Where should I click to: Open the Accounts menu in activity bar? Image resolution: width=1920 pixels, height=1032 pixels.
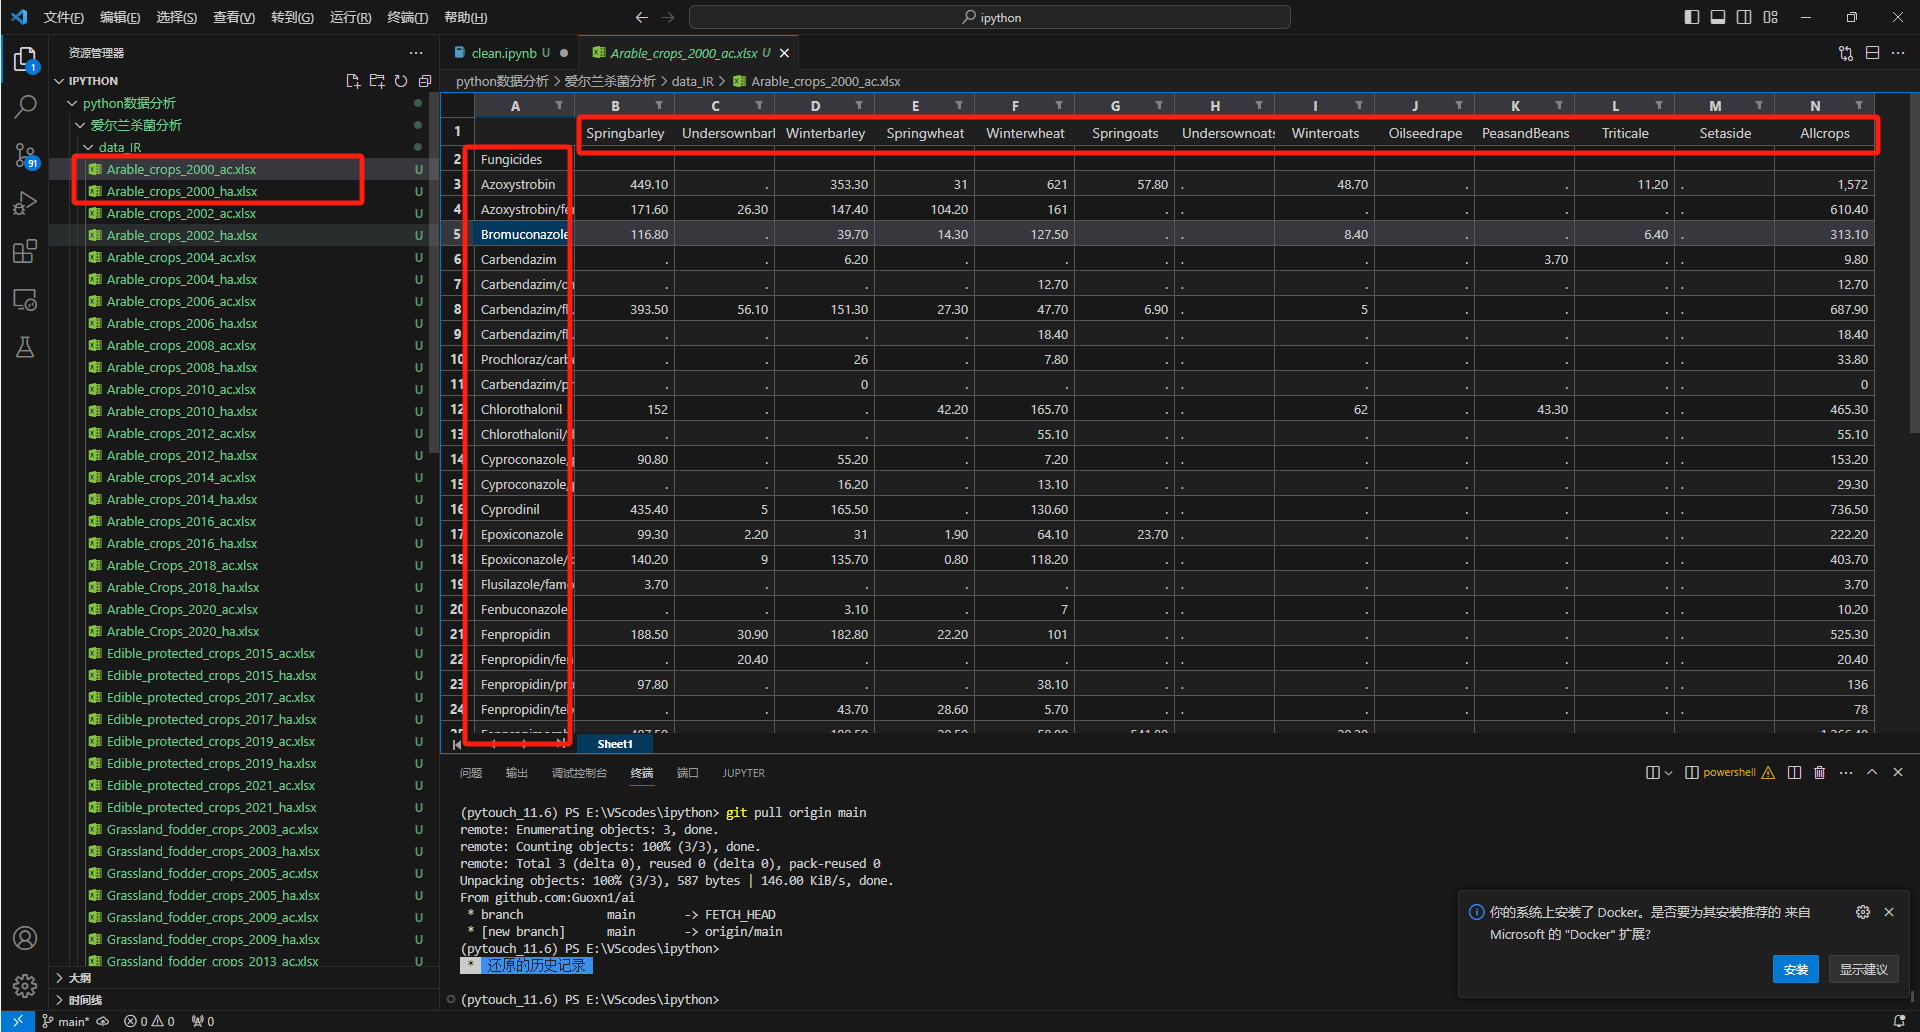(25, 938)
